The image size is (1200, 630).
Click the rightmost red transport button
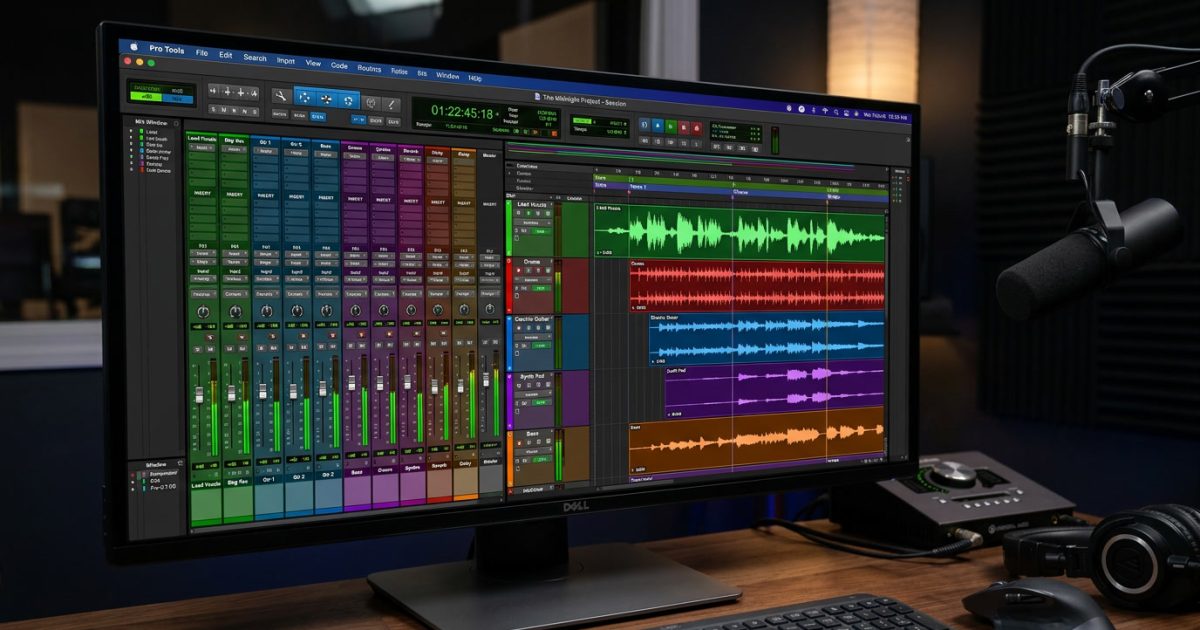click(x=697, y=127)
